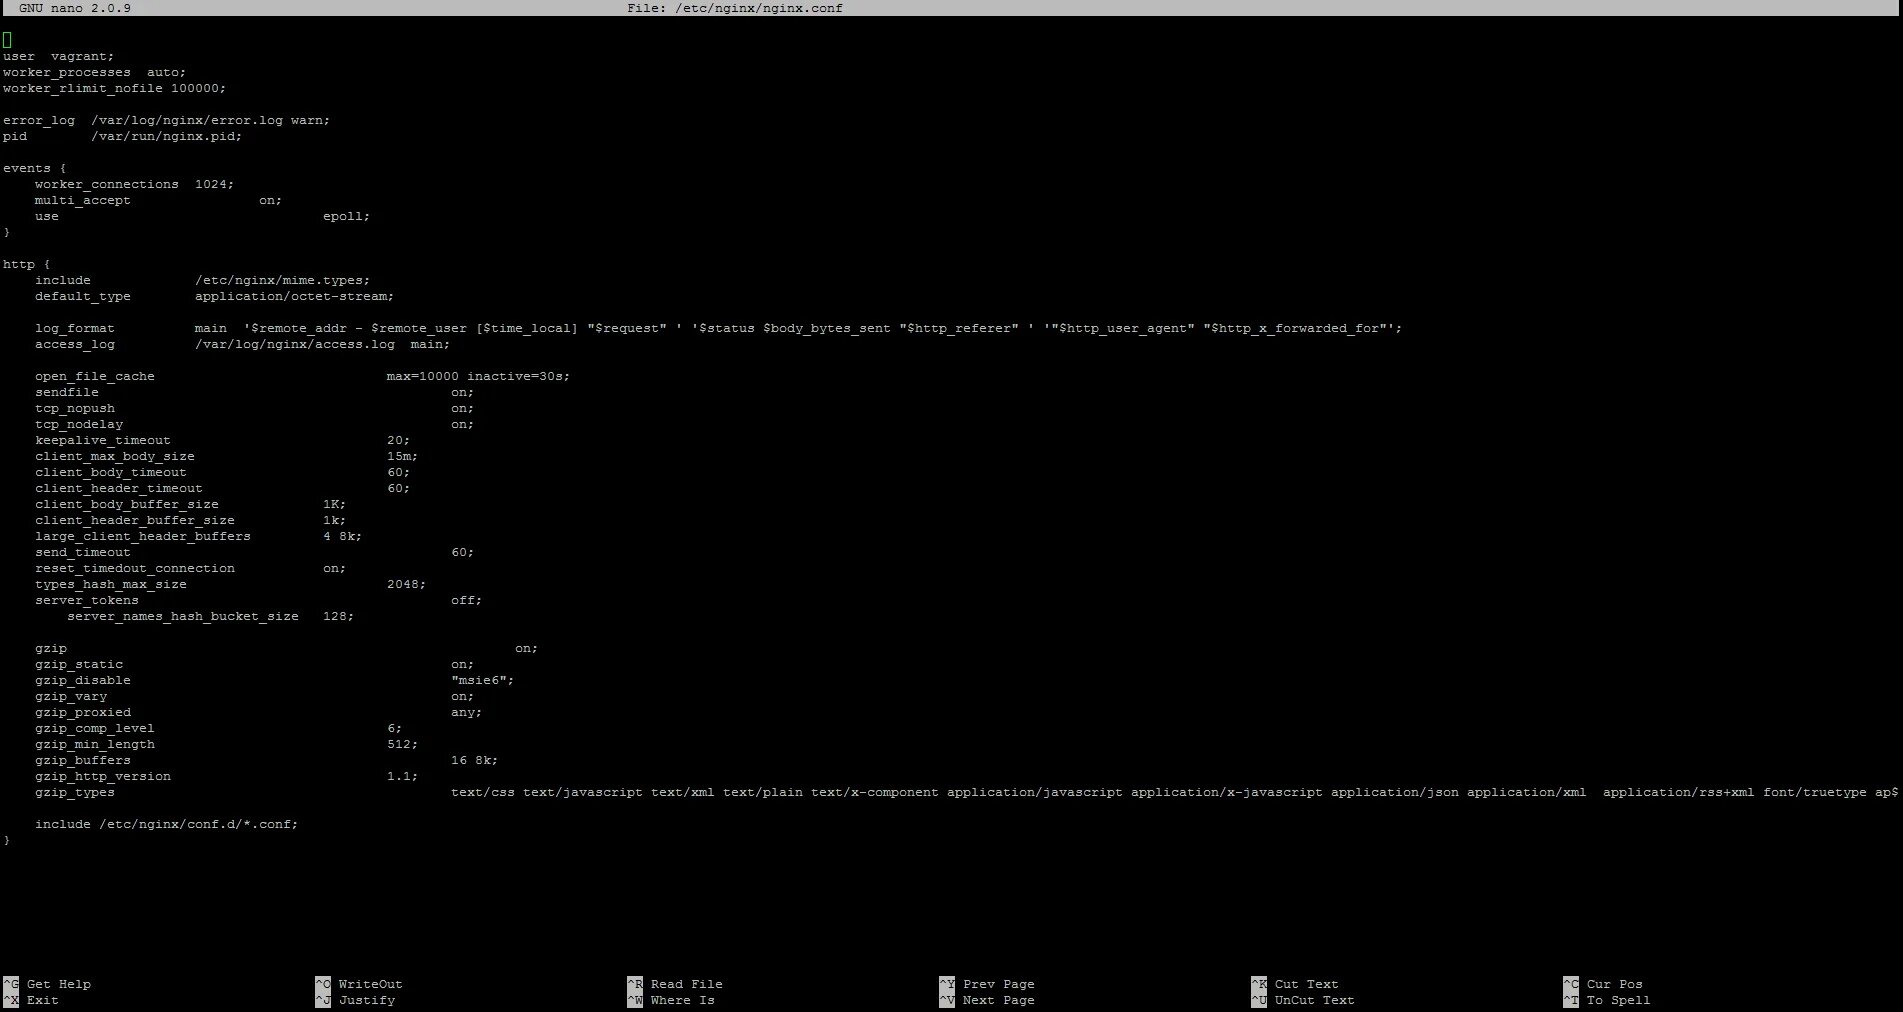Image resolution: width=1903 pixels, height=1012 pixels.
Task: Place cursor on the gzip_disable "msie6" value
Action: coord(482,680)
